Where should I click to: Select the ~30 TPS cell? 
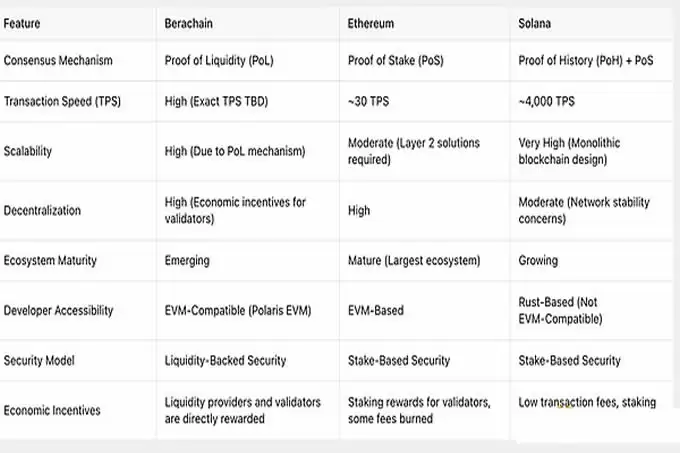click(368, 101)
